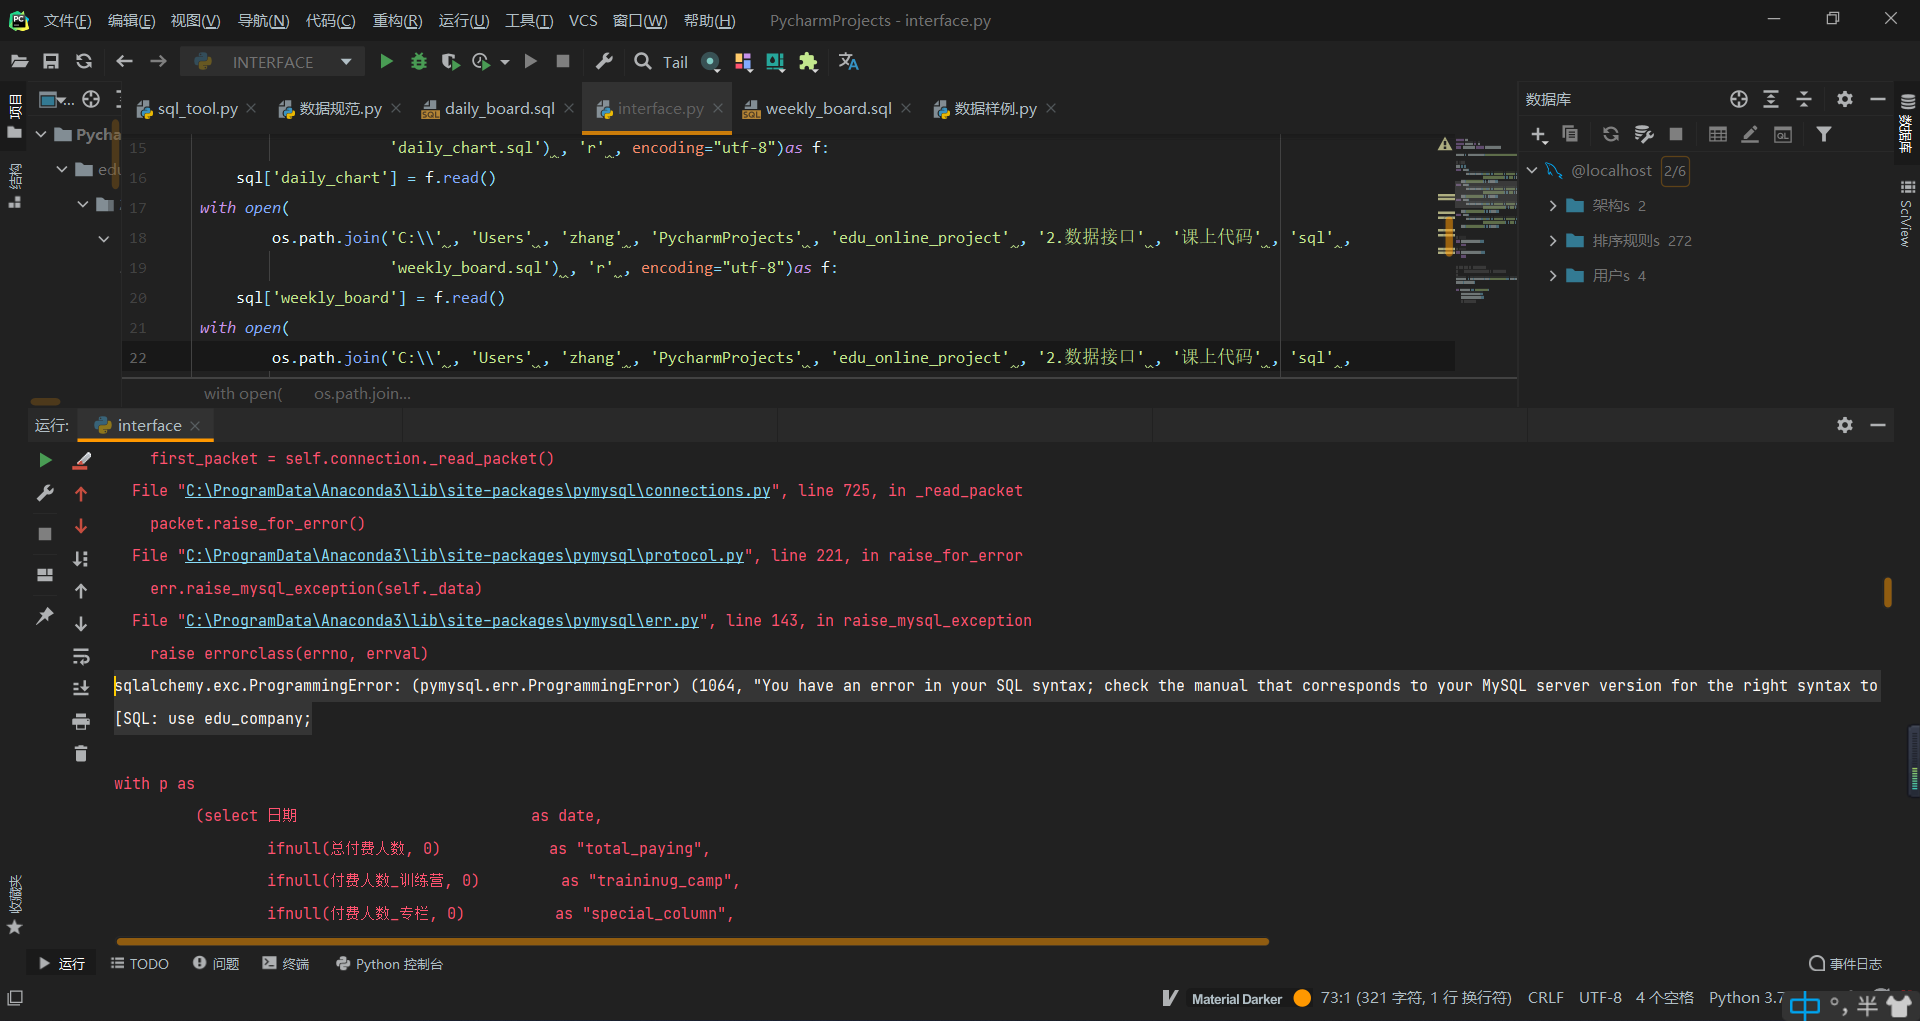The height and width of the screenshot is (1021, 1920).
Task: Select the @localhost data source
Action: [1611, 171]
